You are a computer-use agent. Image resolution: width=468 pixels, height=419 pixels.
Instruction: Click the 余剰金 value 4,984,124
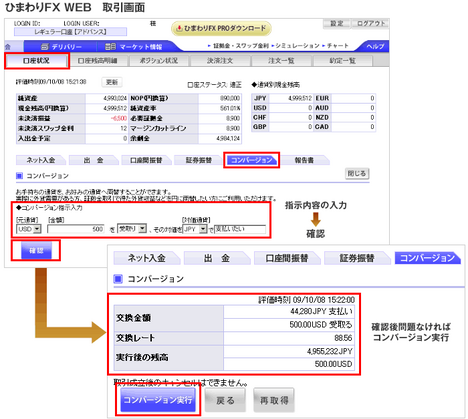coord(228,138)
